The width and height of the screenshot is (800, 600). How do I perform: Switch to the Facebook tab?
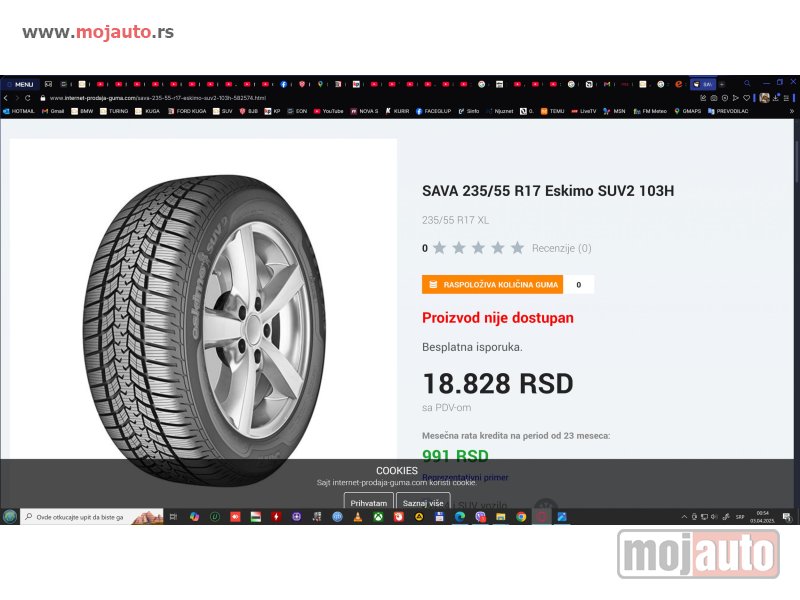(x=283, y=84)
